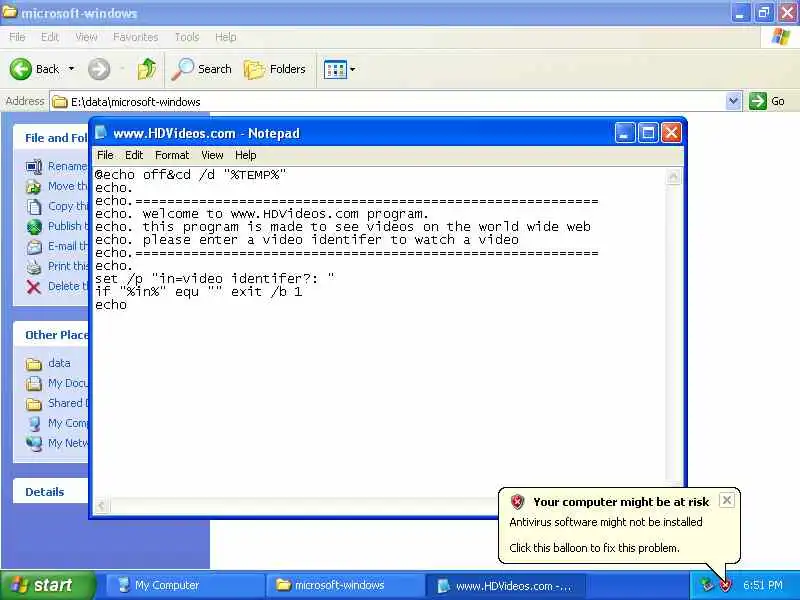Open Explorer Edit menu
The image size is (800, 600).
coord(49,37)
